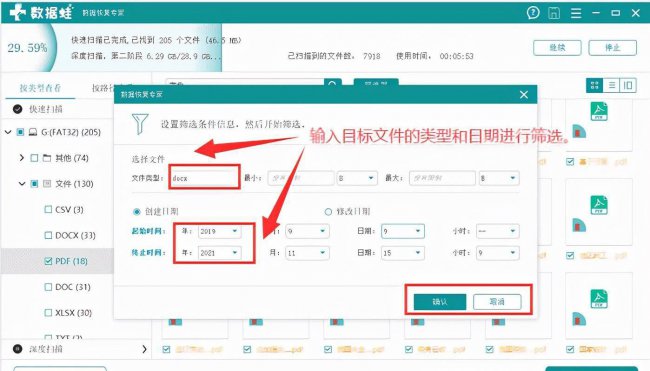Uncheck the PDF (18) checkbox
Image resolution: width=650 pixels, height=371 pixels.
pyautogui.click(x=48, y=261)
